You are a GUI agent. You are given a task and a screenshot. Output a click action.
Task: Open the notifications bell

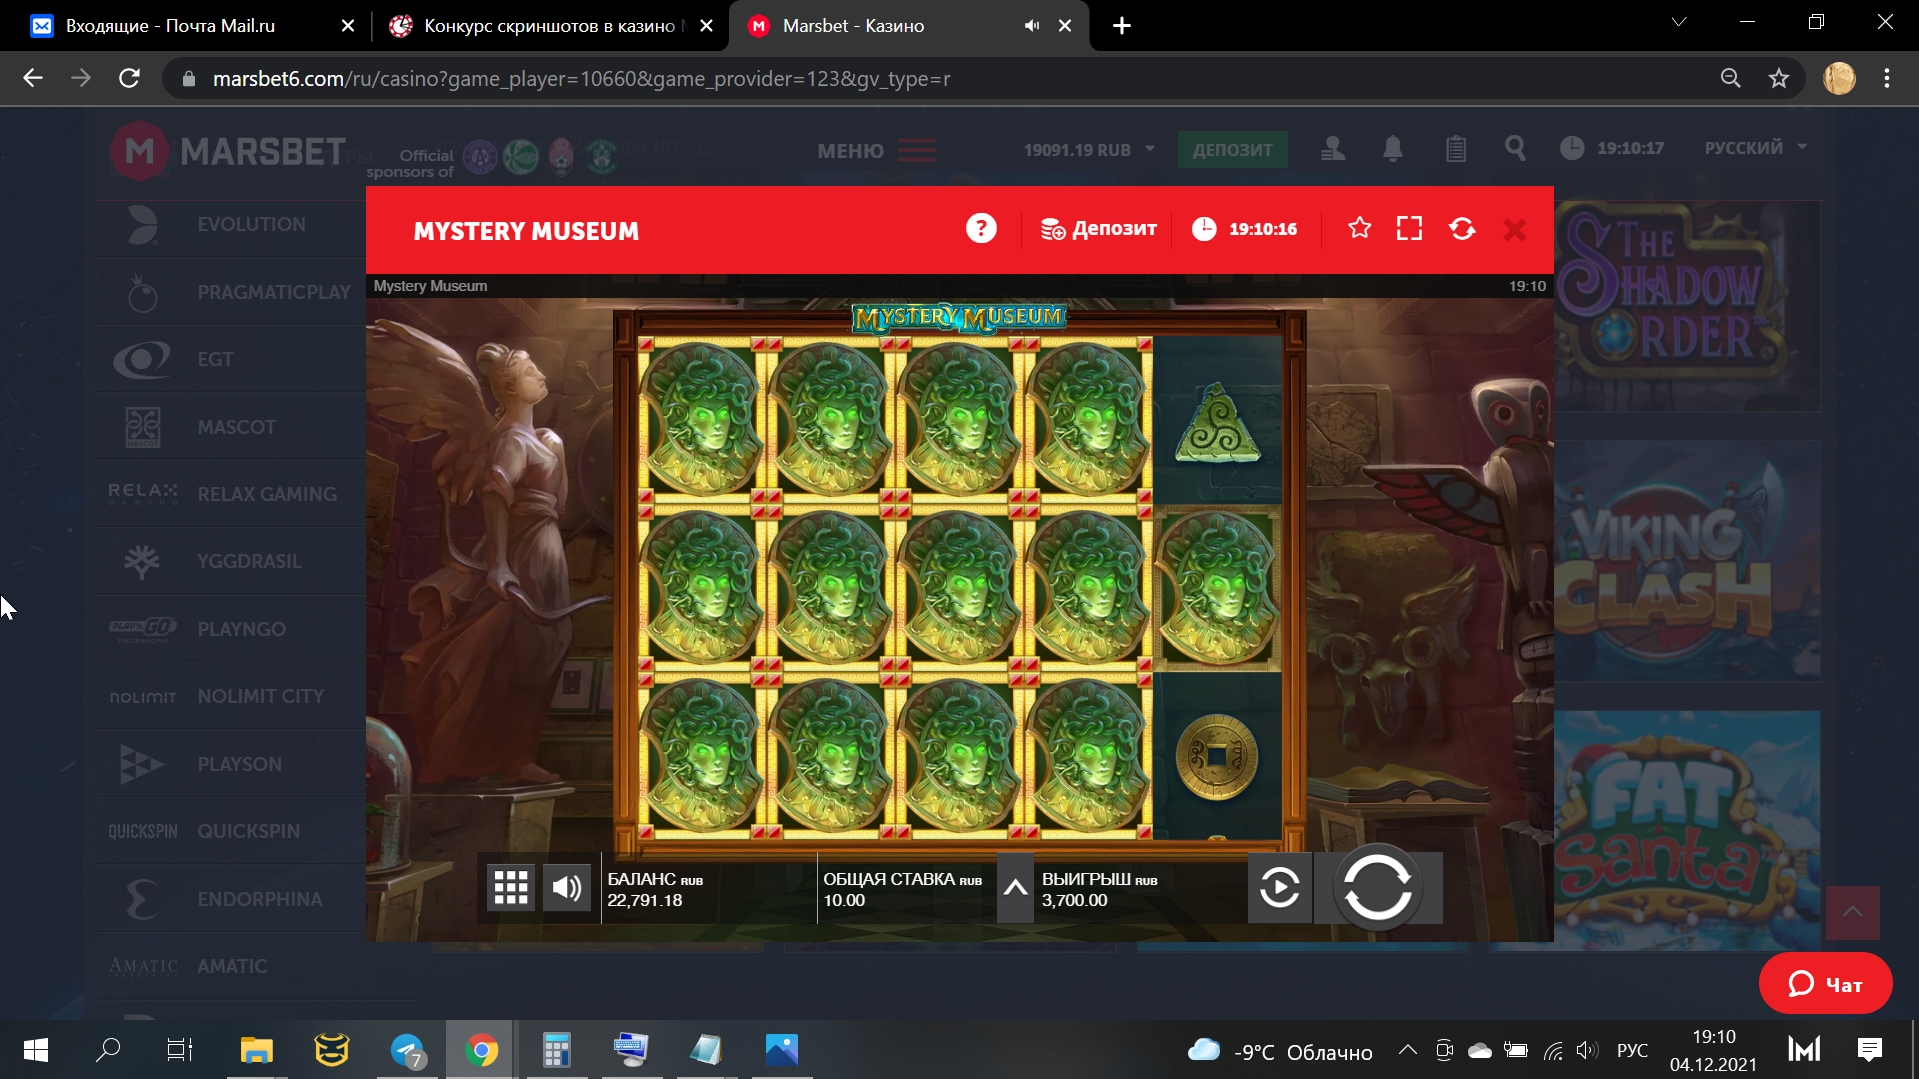click(1392, 149)
